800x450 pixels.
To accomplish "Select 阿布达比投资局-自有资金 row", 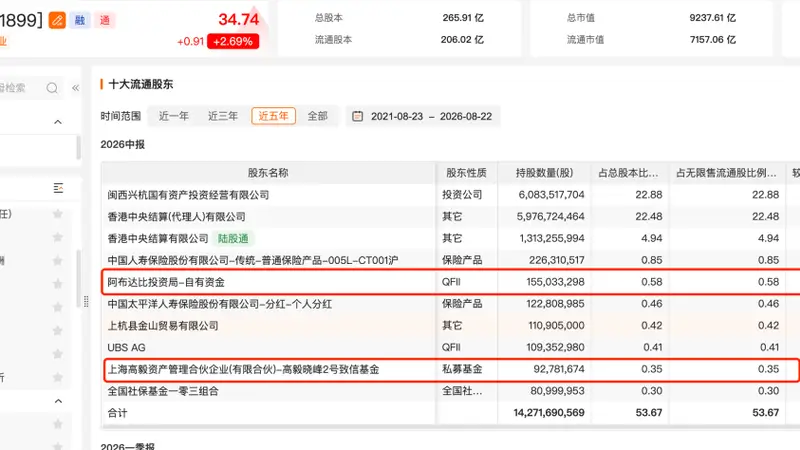I will coord(451,282).
